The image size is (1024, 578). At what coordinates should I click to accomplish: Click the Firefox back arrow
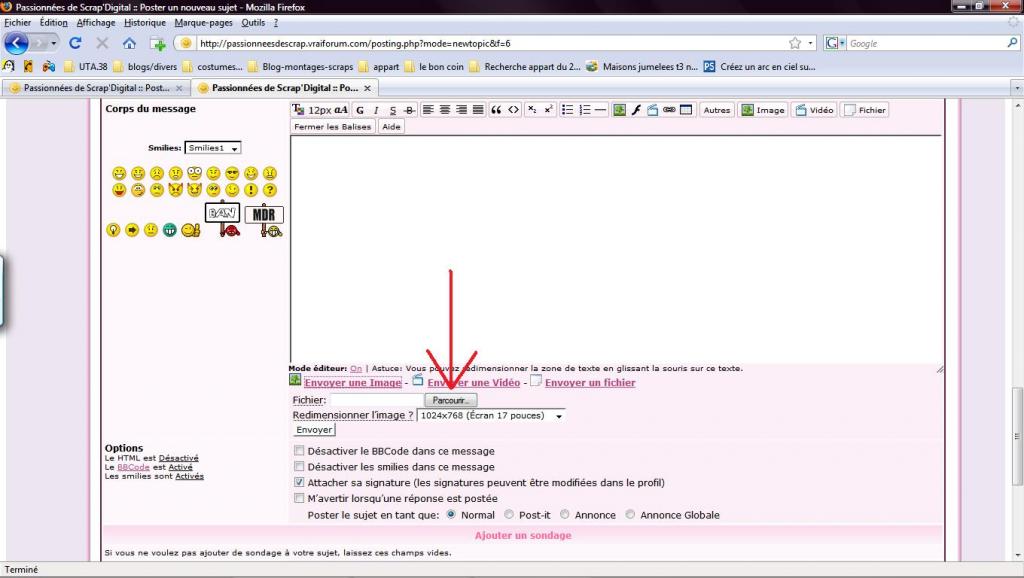(16, 43)
